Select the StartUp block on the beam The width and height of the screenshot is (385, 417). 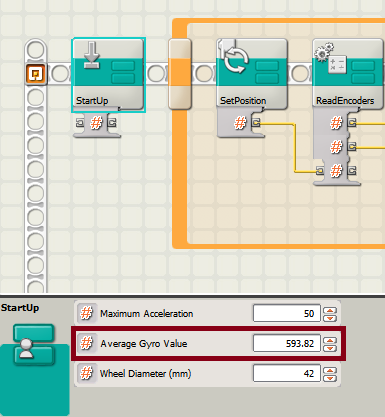click(x=109, y=74)
